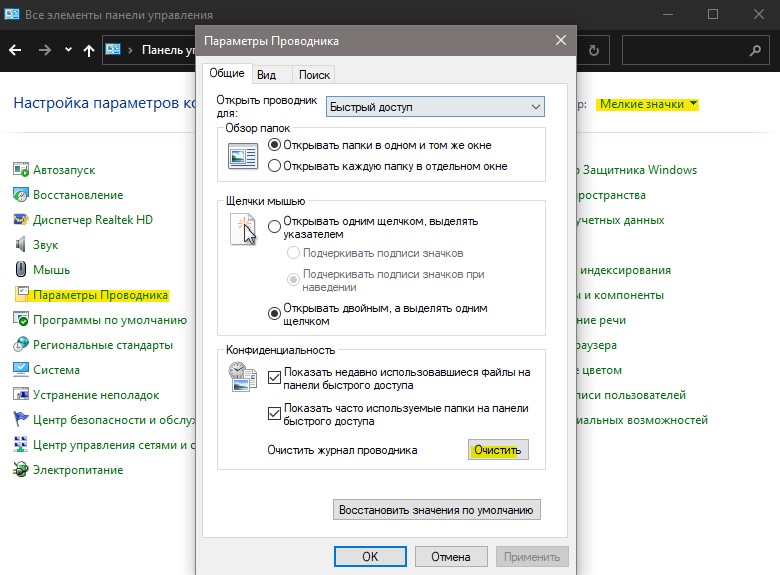
Task: Select single-click to open option
Action: [x=274, y=227]
